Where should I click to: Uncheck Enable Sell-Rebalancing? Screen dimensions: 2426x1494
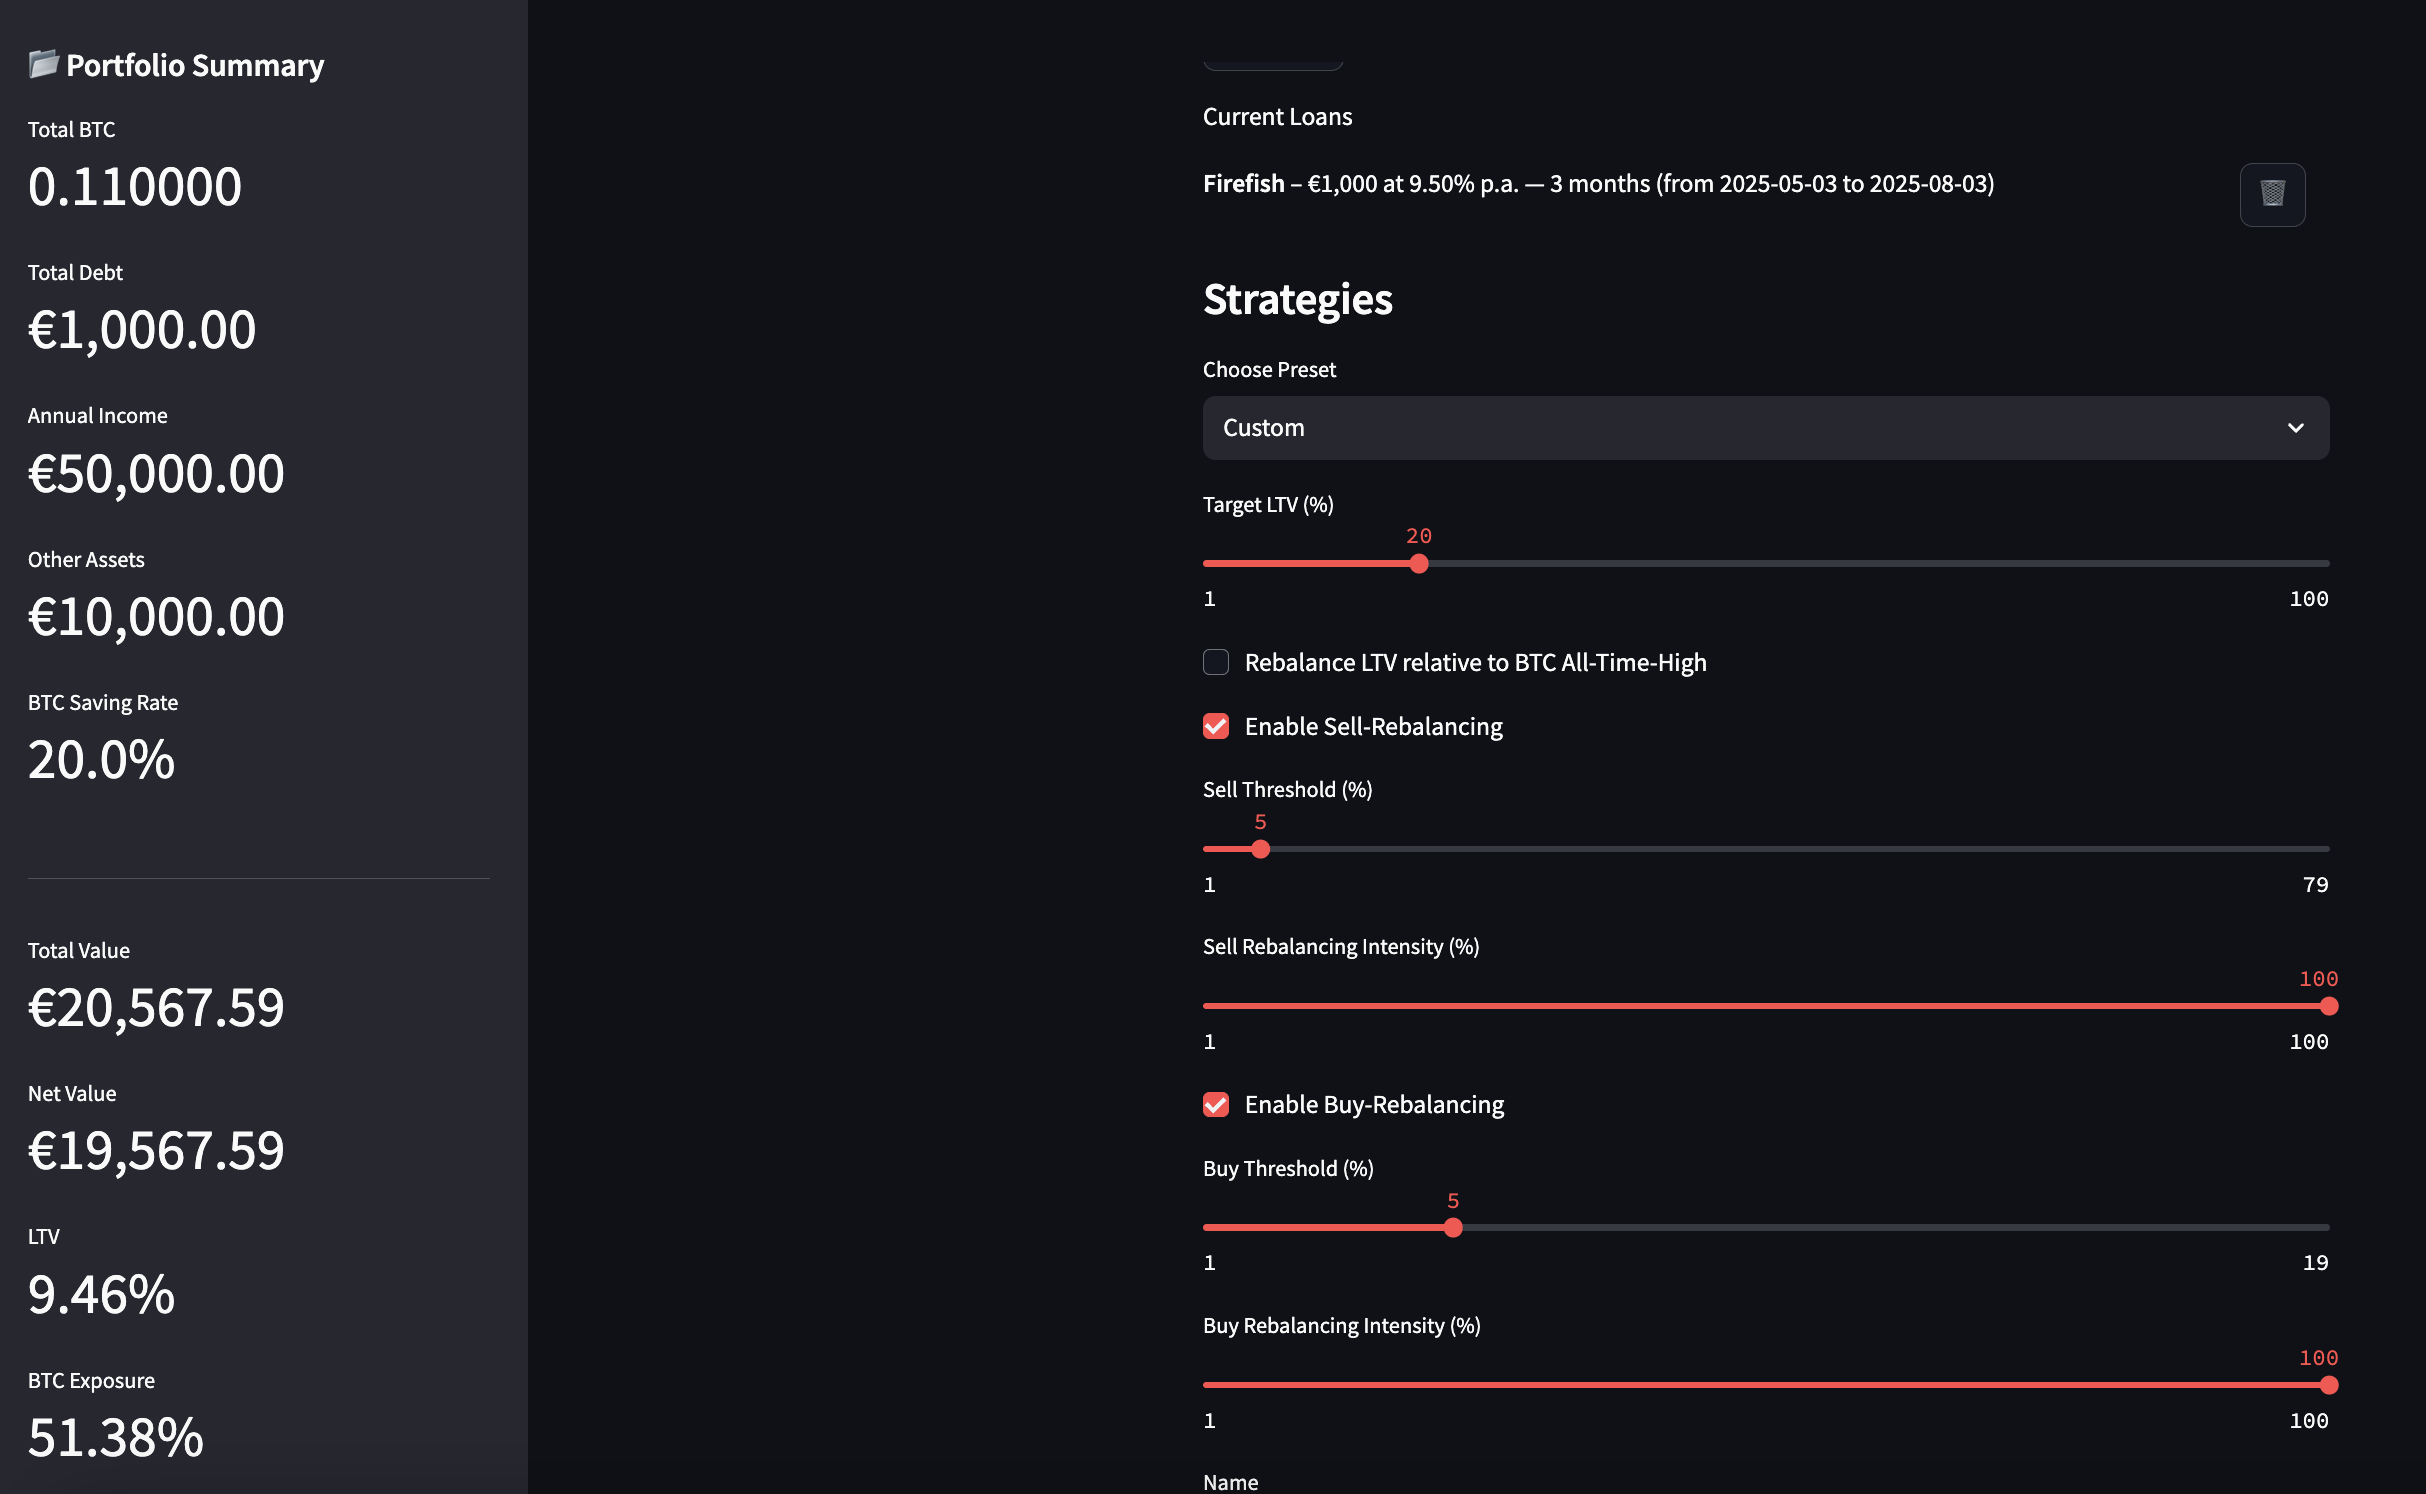[1216, 726]
